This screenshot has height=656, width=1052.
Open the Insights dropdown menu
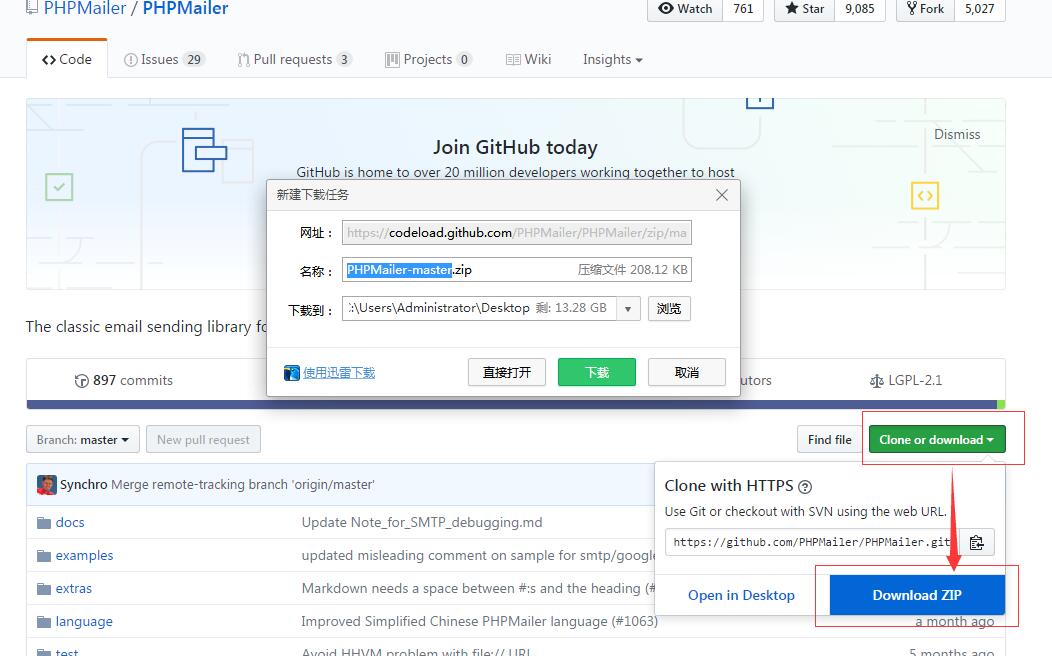(x=612, y=60)
